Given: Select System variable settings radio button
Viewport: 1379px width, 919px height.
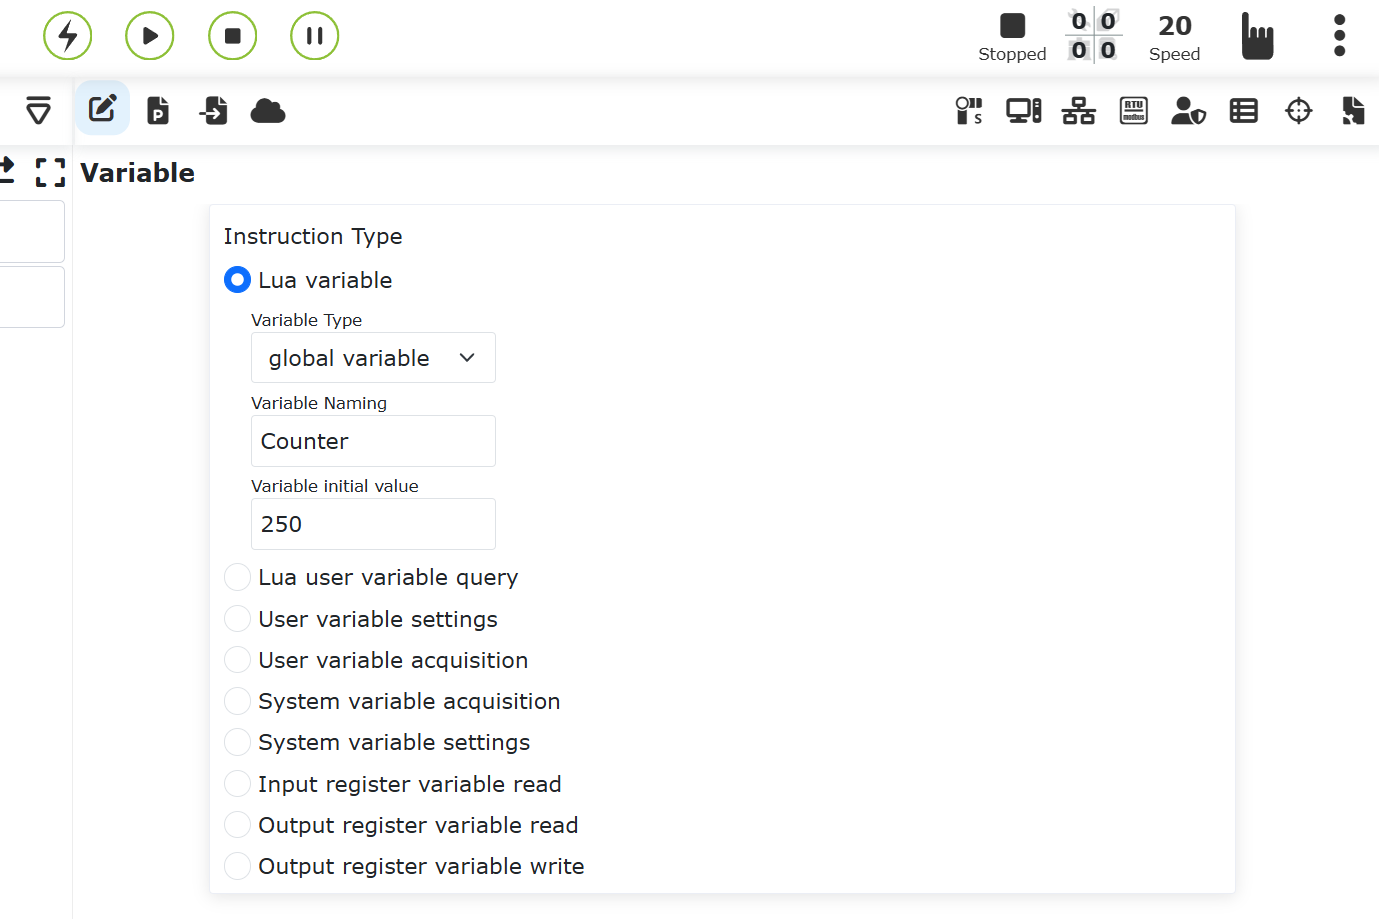Looking at the screenshot, I should click(x=238, y=743).
